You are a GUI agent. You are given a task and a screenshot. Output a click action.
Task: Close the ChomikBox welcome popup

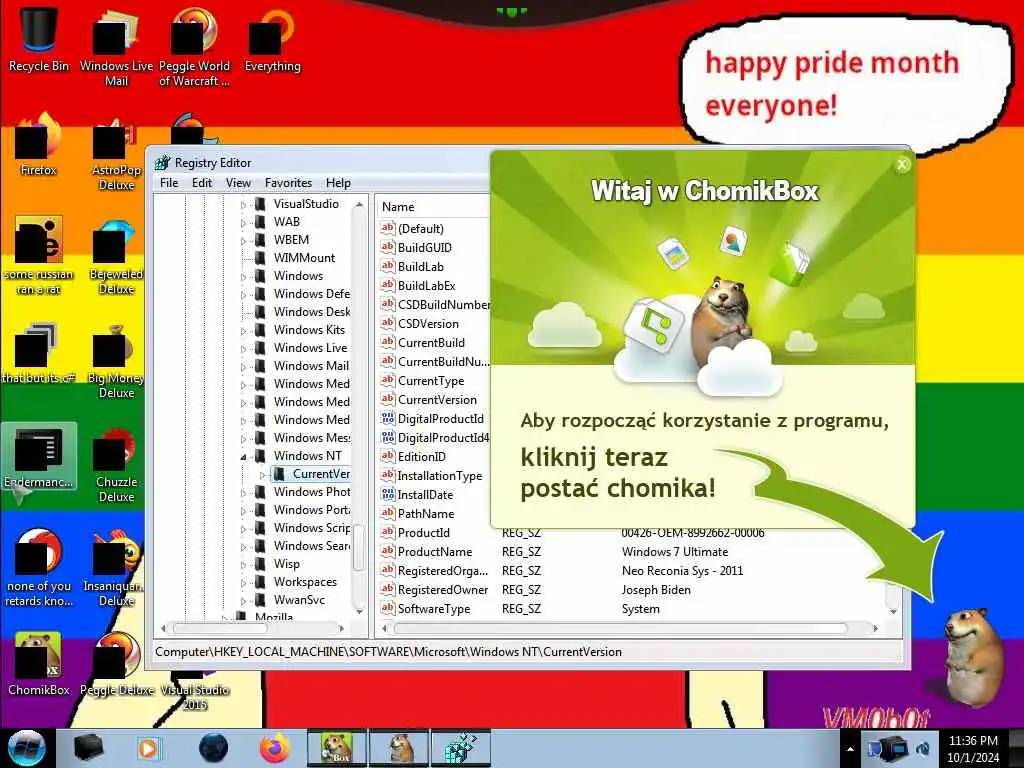coord(902,165)
